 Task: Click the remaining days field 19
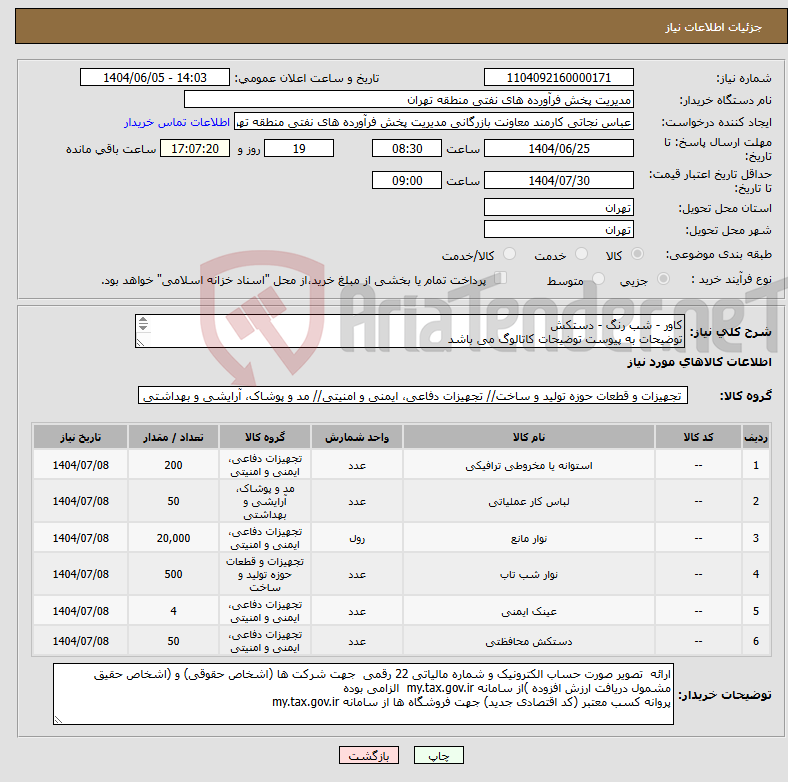pyautogui.click(x=299, y=149)
